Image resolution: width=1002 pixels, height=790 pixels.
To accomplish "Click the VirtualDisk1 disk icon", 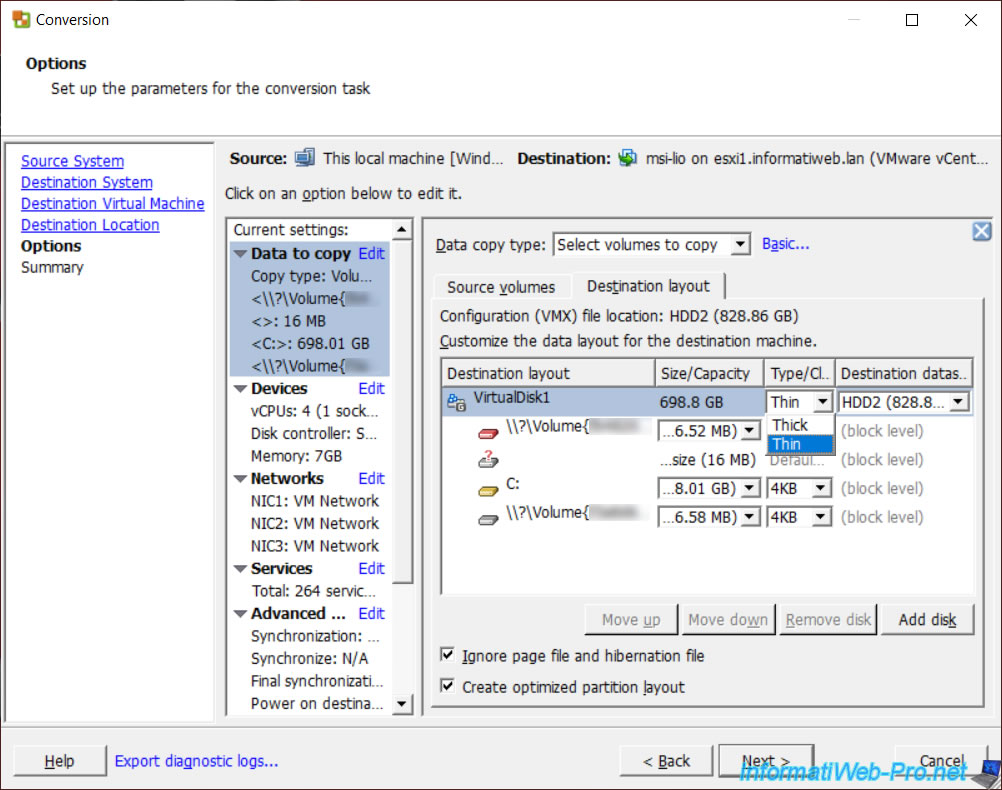I will [x=456, y=402].
